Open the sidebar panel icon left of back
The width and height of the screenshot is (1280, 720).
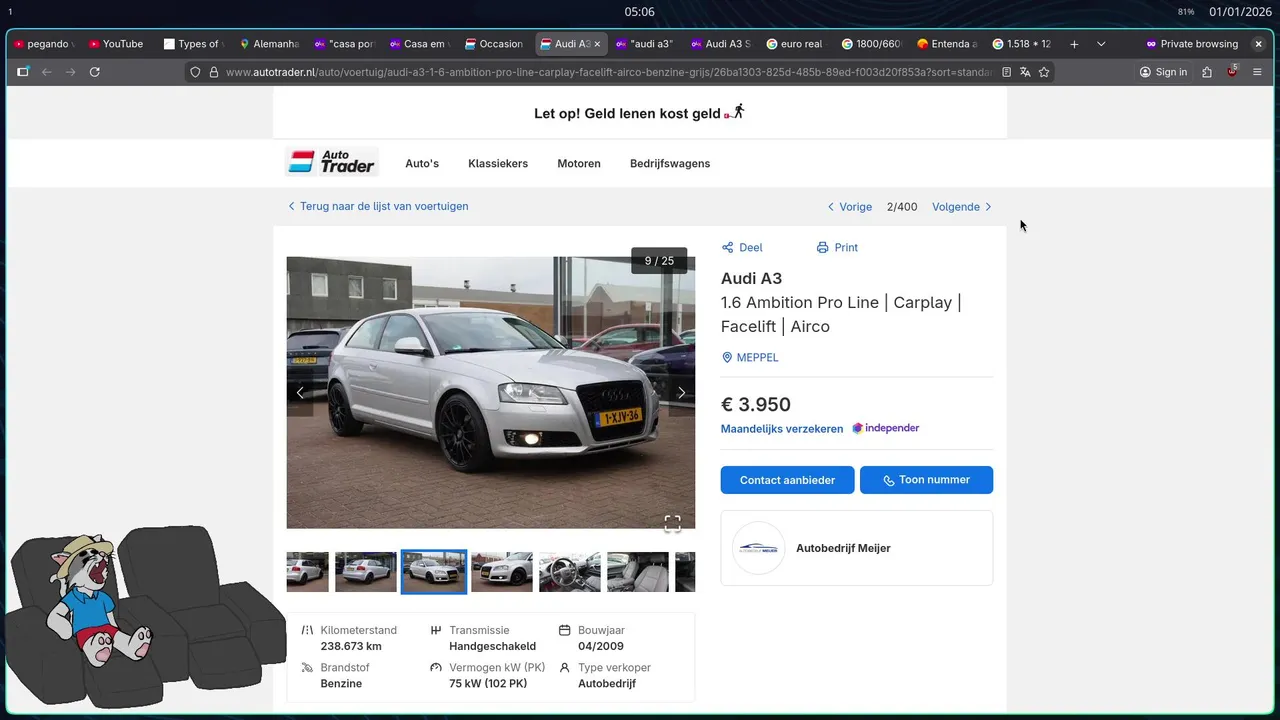pos(22,72)
